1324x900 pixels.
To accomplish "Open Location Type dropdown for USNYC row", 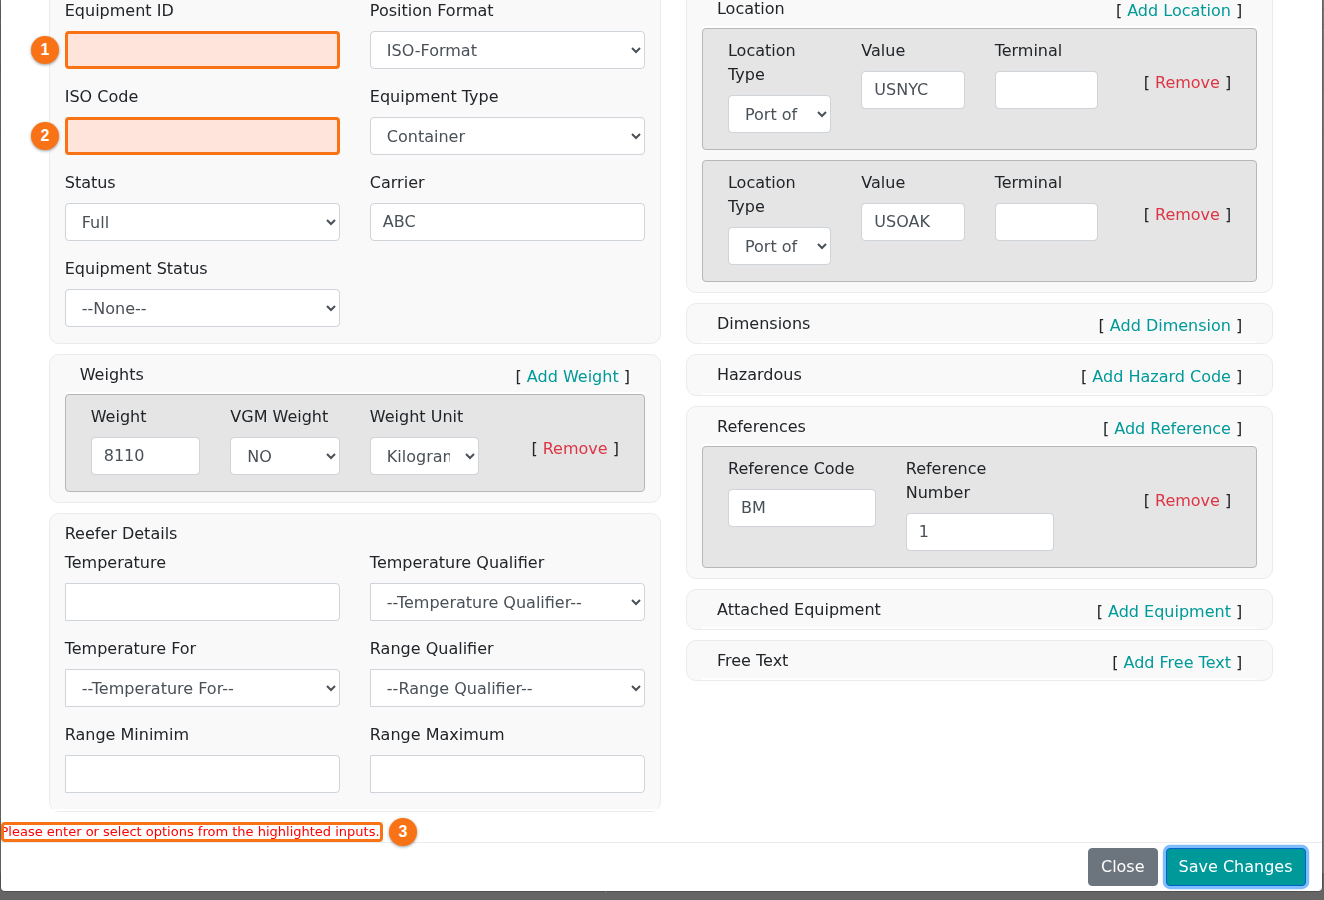I will tap(779, 114).
